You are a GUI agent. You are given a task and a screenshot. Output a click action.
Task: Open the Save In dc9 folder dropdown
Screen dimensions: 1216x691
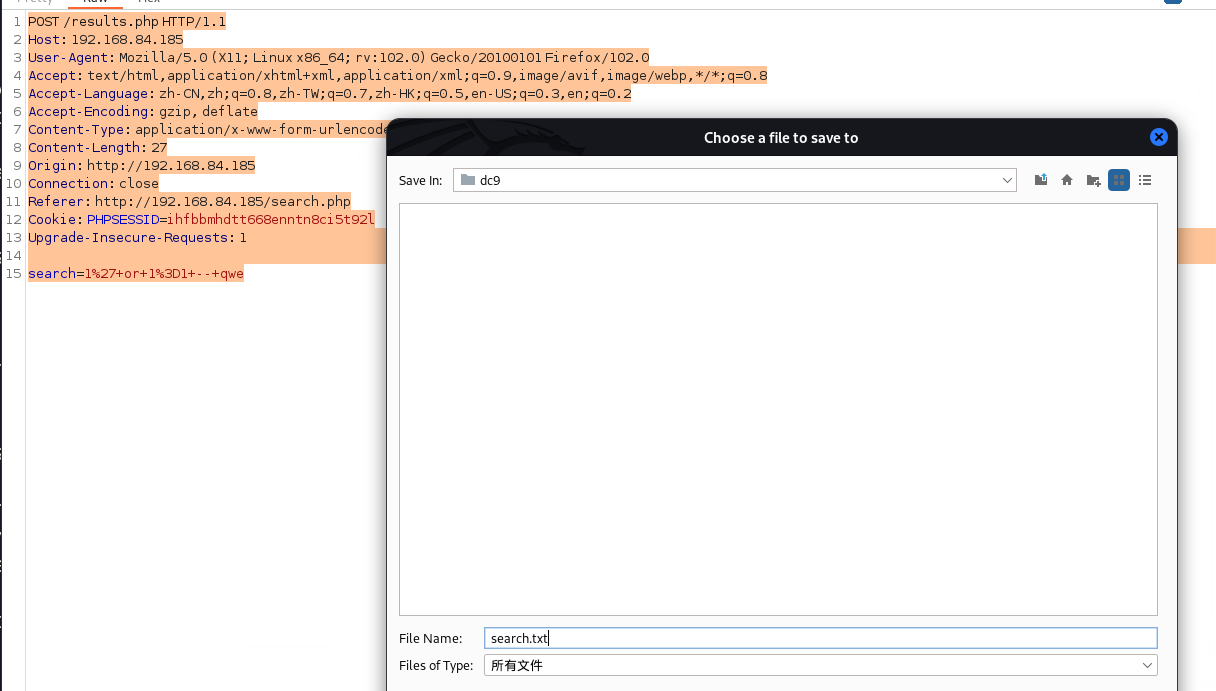735,180
